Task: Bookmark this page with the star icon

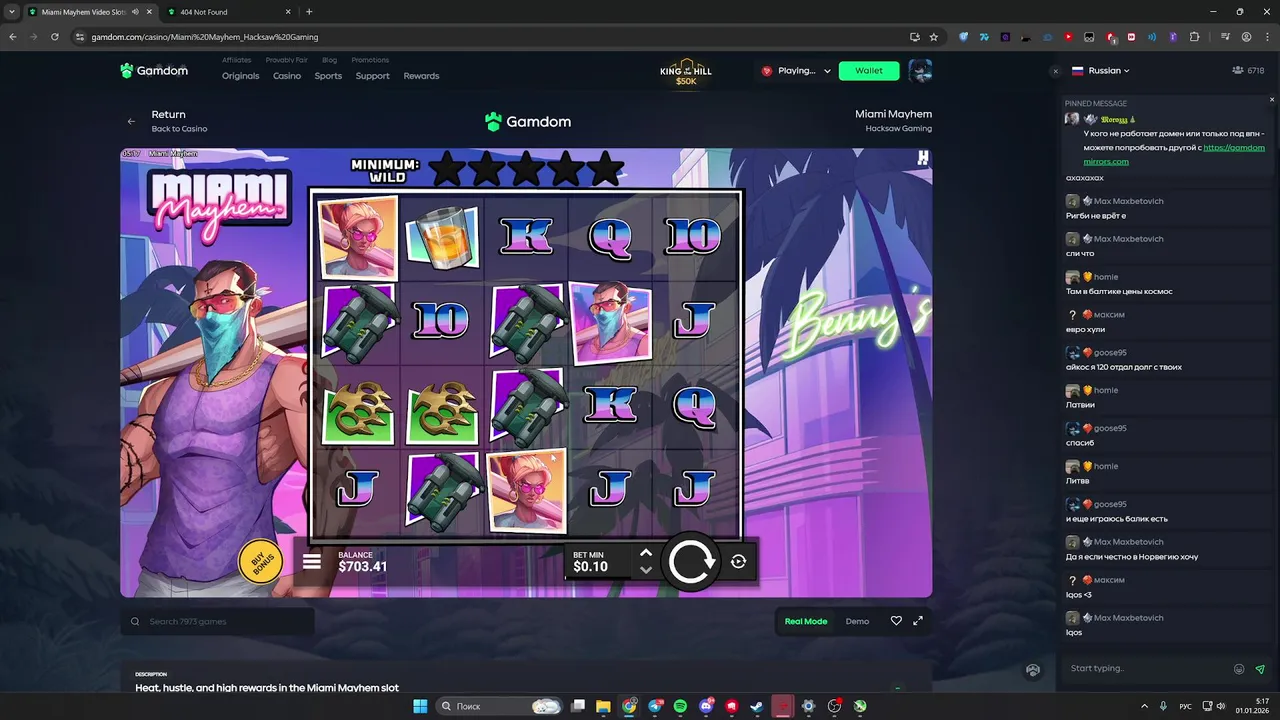Action: (934, 37)
